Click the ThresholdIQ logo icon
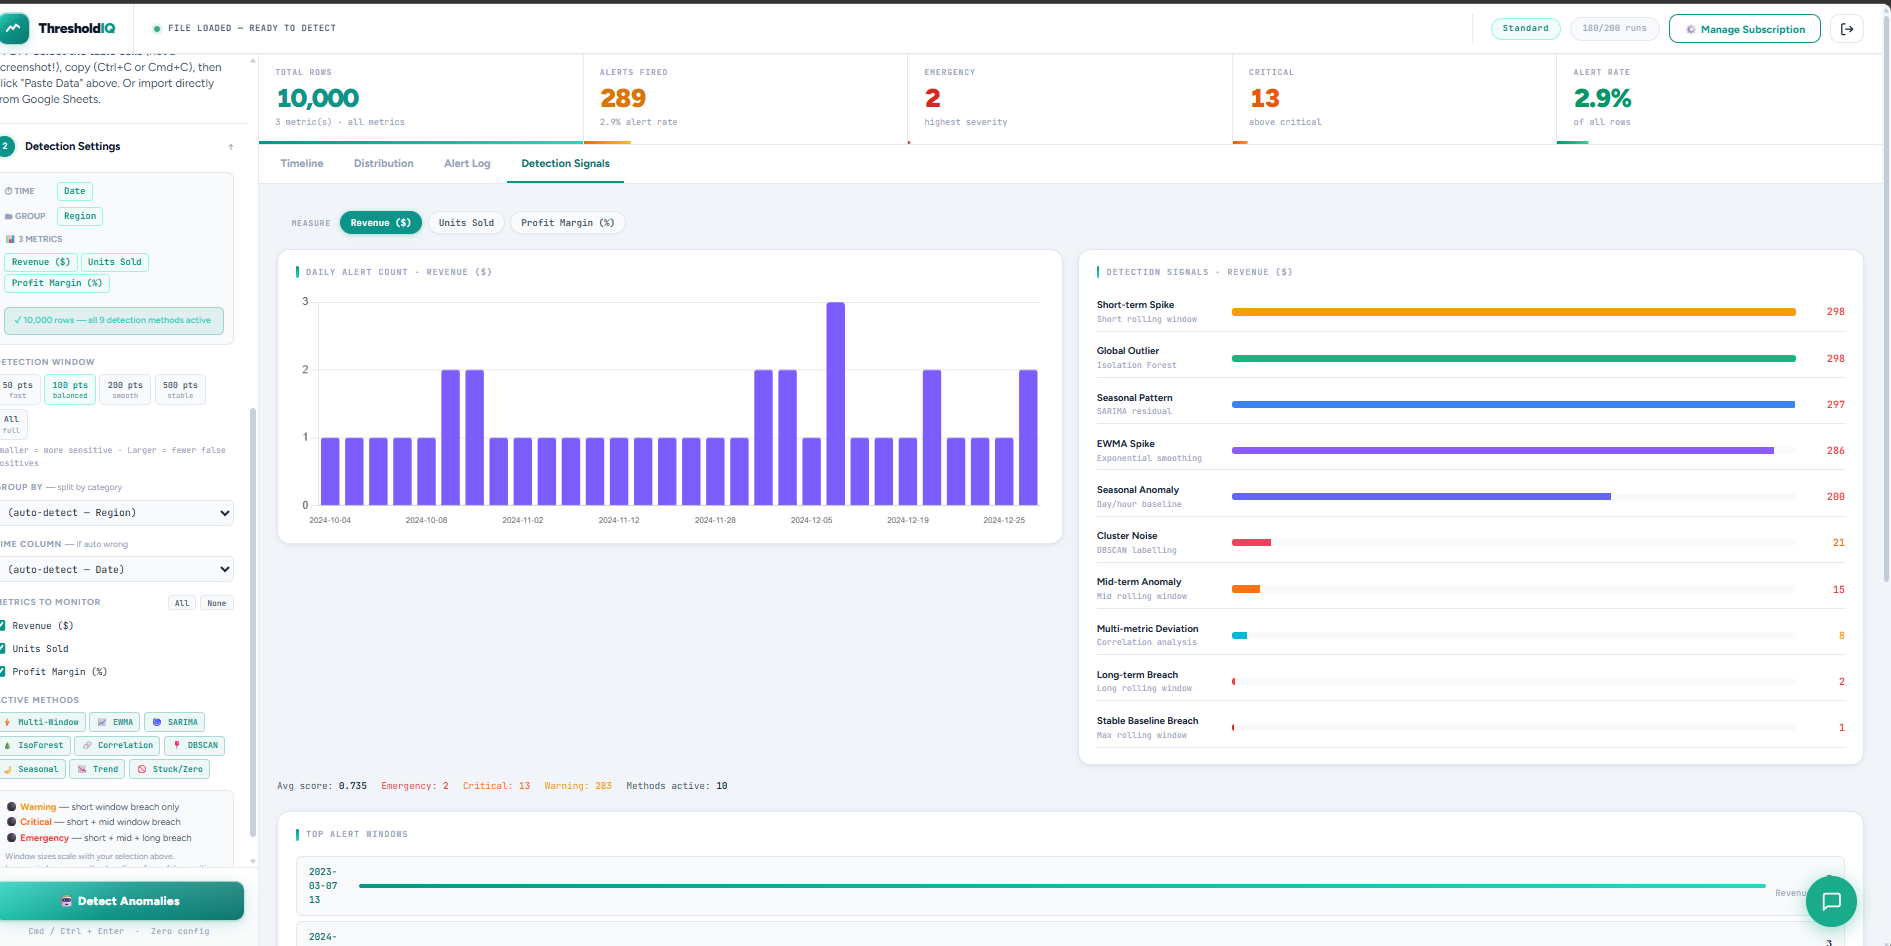This screenshot has width=1891, height=946. click(x=14, y=27)
